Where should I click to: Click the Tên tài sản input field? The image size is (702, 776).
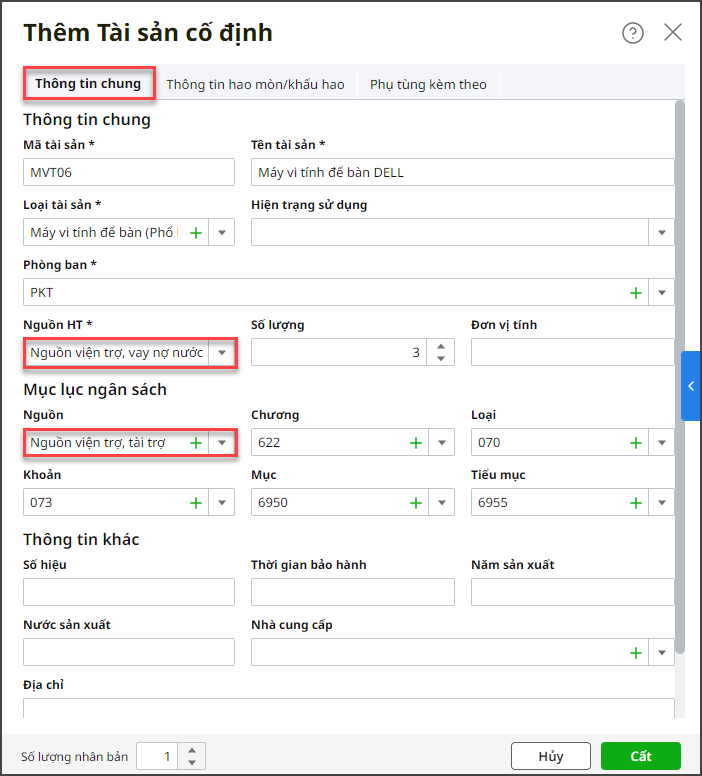462,172
